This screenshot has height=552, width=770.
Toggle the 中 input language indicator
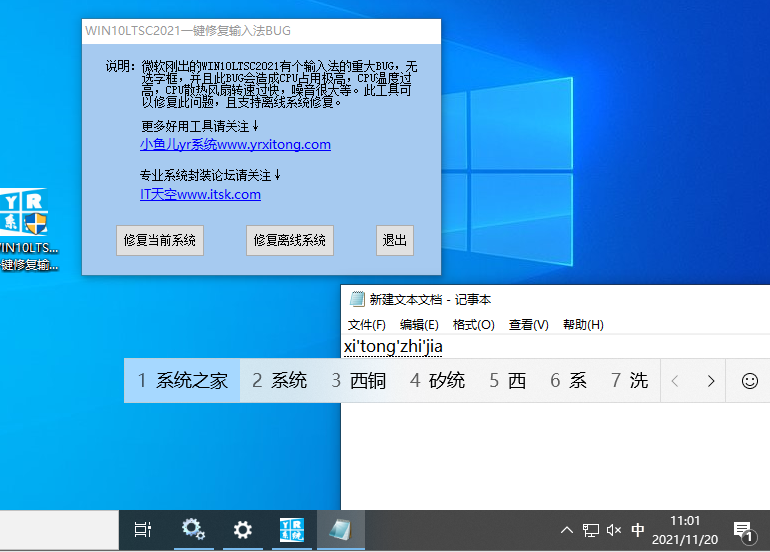(638, 531)
